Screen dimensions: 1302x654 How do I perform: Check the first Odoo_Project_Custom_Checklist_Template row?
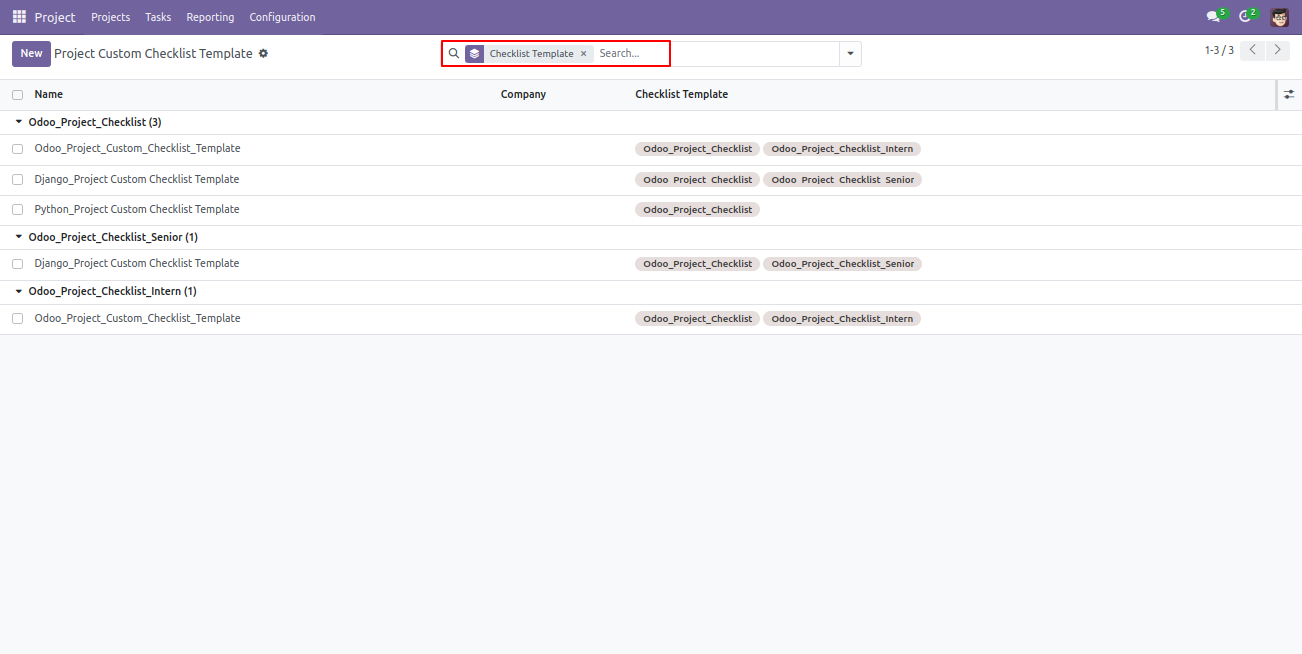[17, 149]
